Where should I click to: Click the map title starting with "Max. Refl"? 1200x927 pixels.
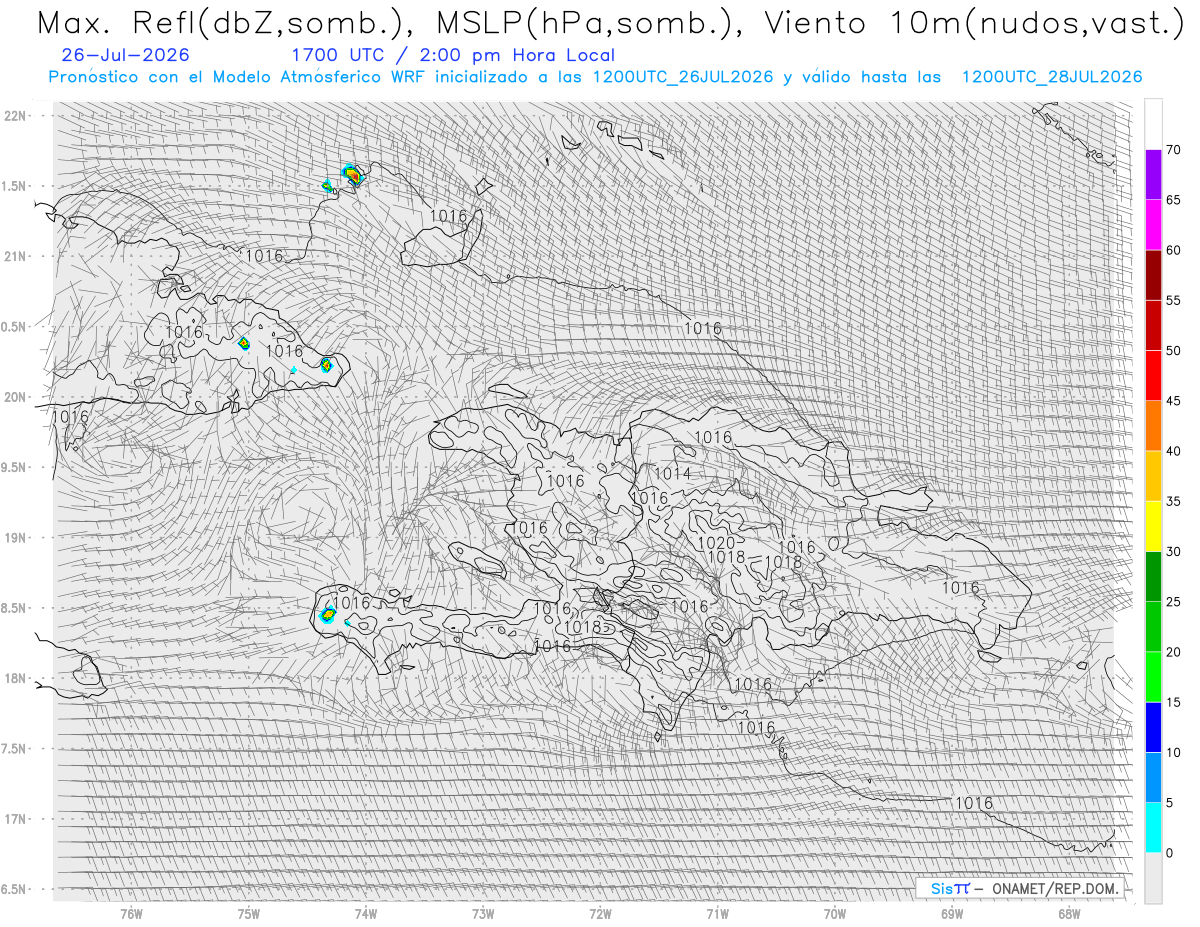tap(610, 24)
